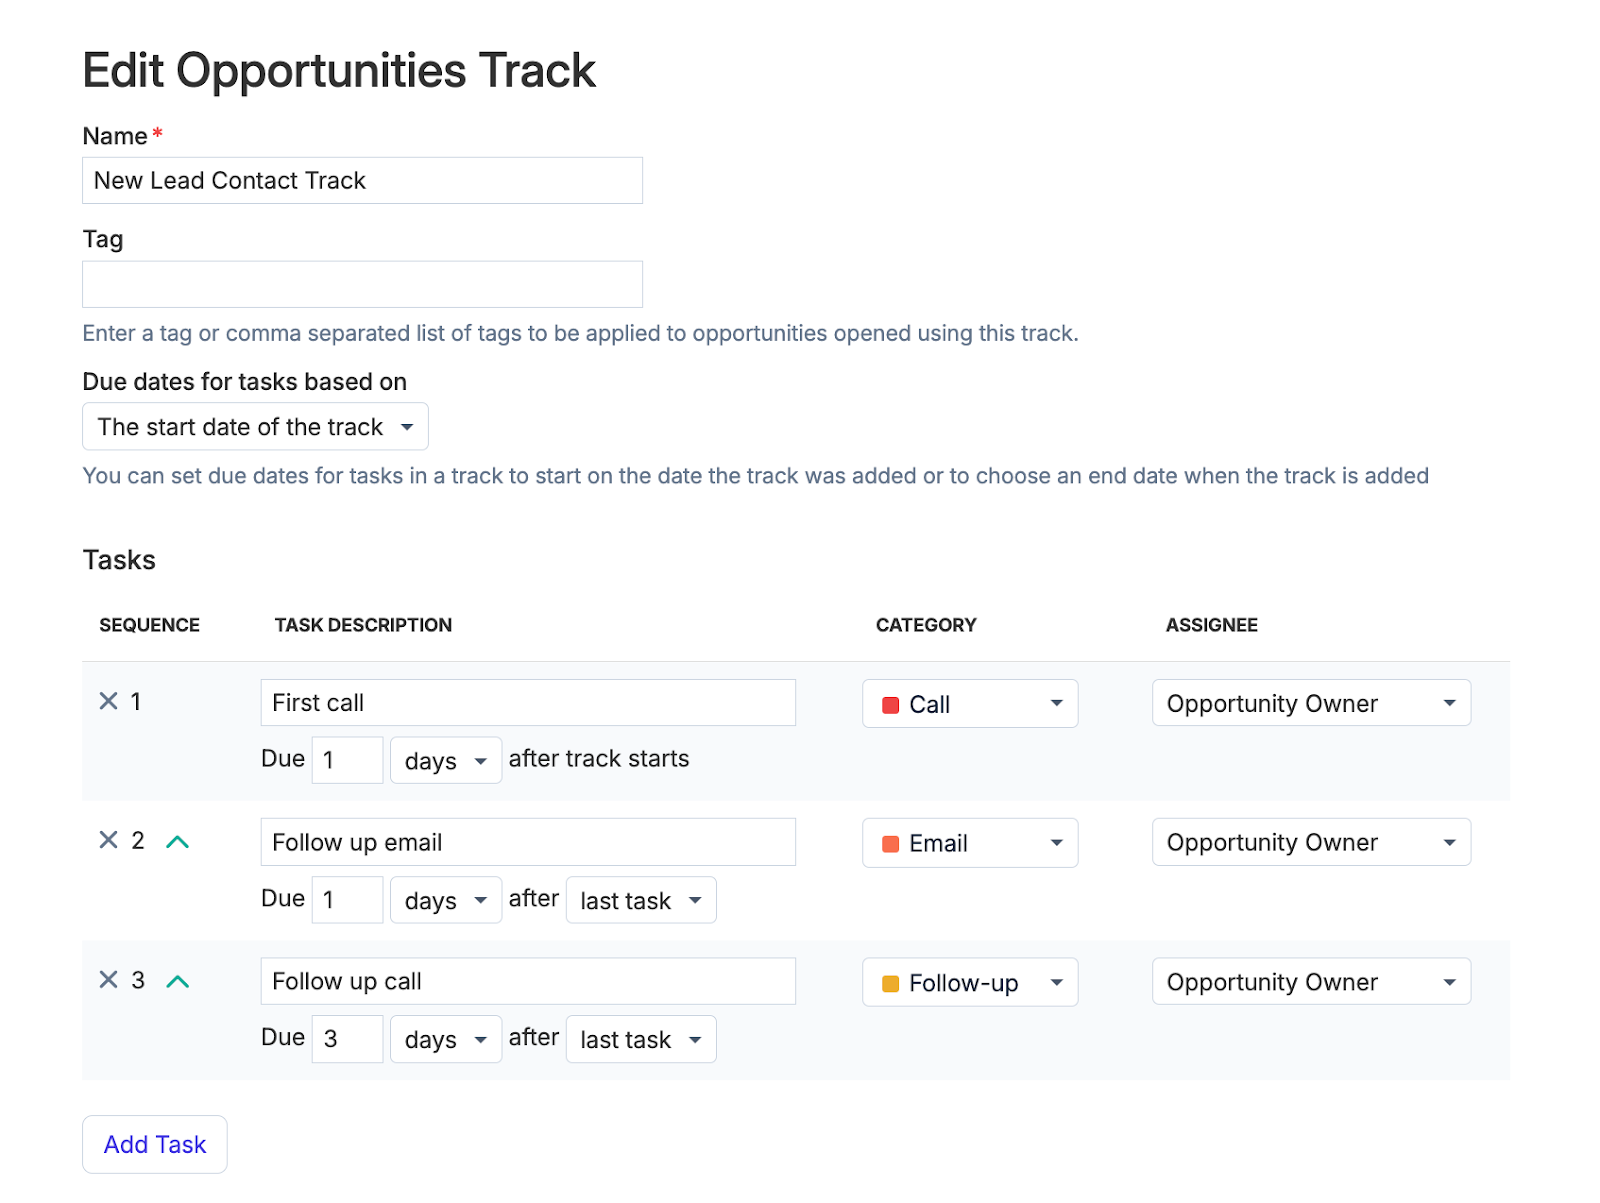
Task: Click the empty Tag input field
Action: [x=362, y=284]
